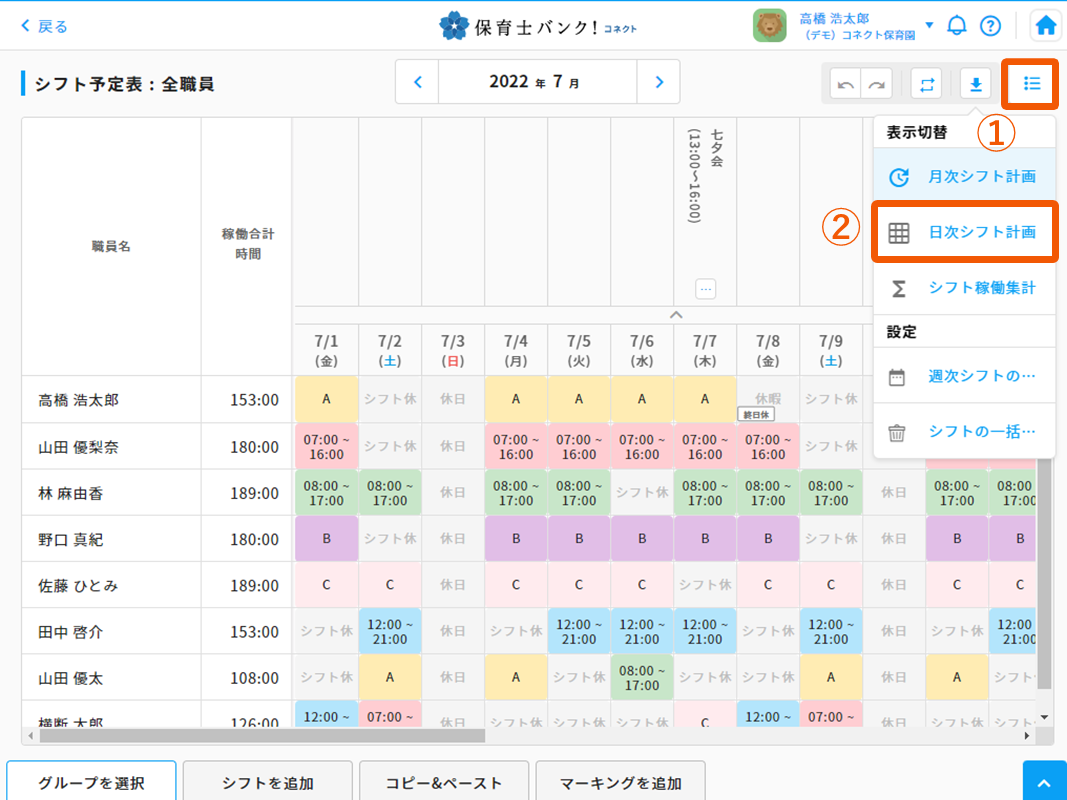Advance to next month with right chevron
Viewport: 1067px width, 800px height.
click(x=658, y=82)
